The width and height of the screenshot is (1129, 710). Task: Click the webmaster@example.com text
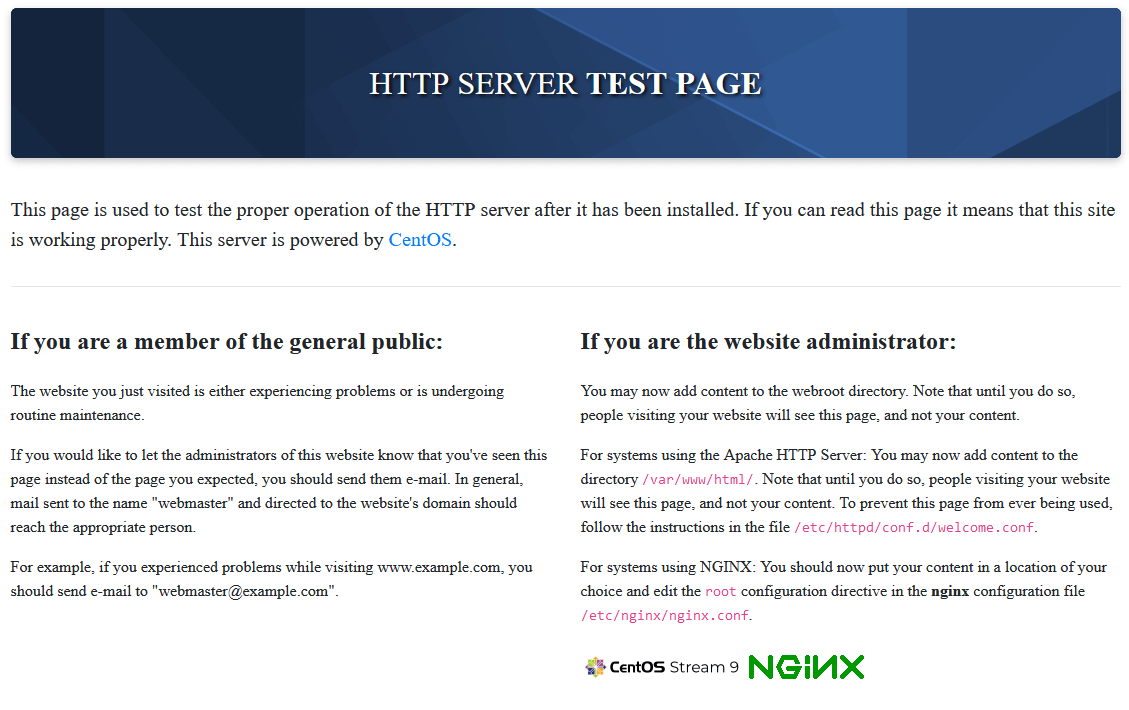(244, 591)
